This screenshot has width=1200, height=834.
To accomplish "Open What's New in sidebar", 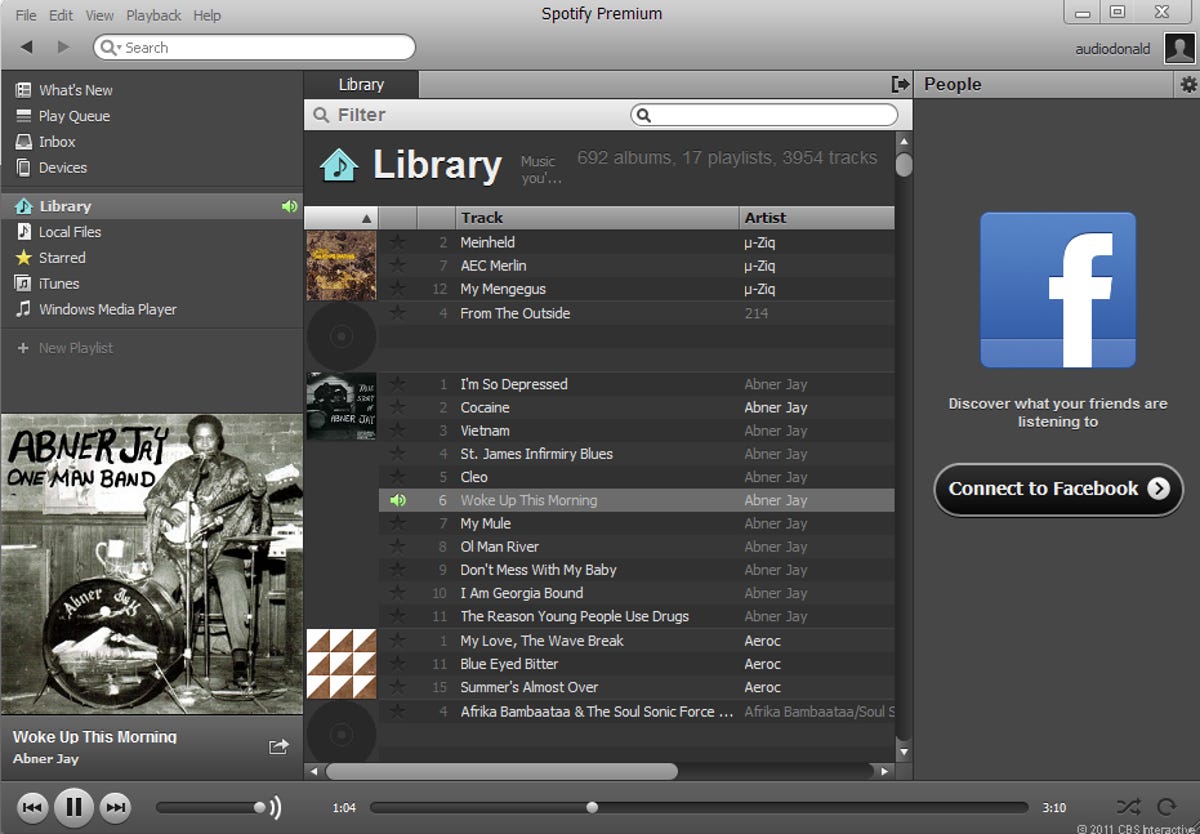I will (75, 90).
